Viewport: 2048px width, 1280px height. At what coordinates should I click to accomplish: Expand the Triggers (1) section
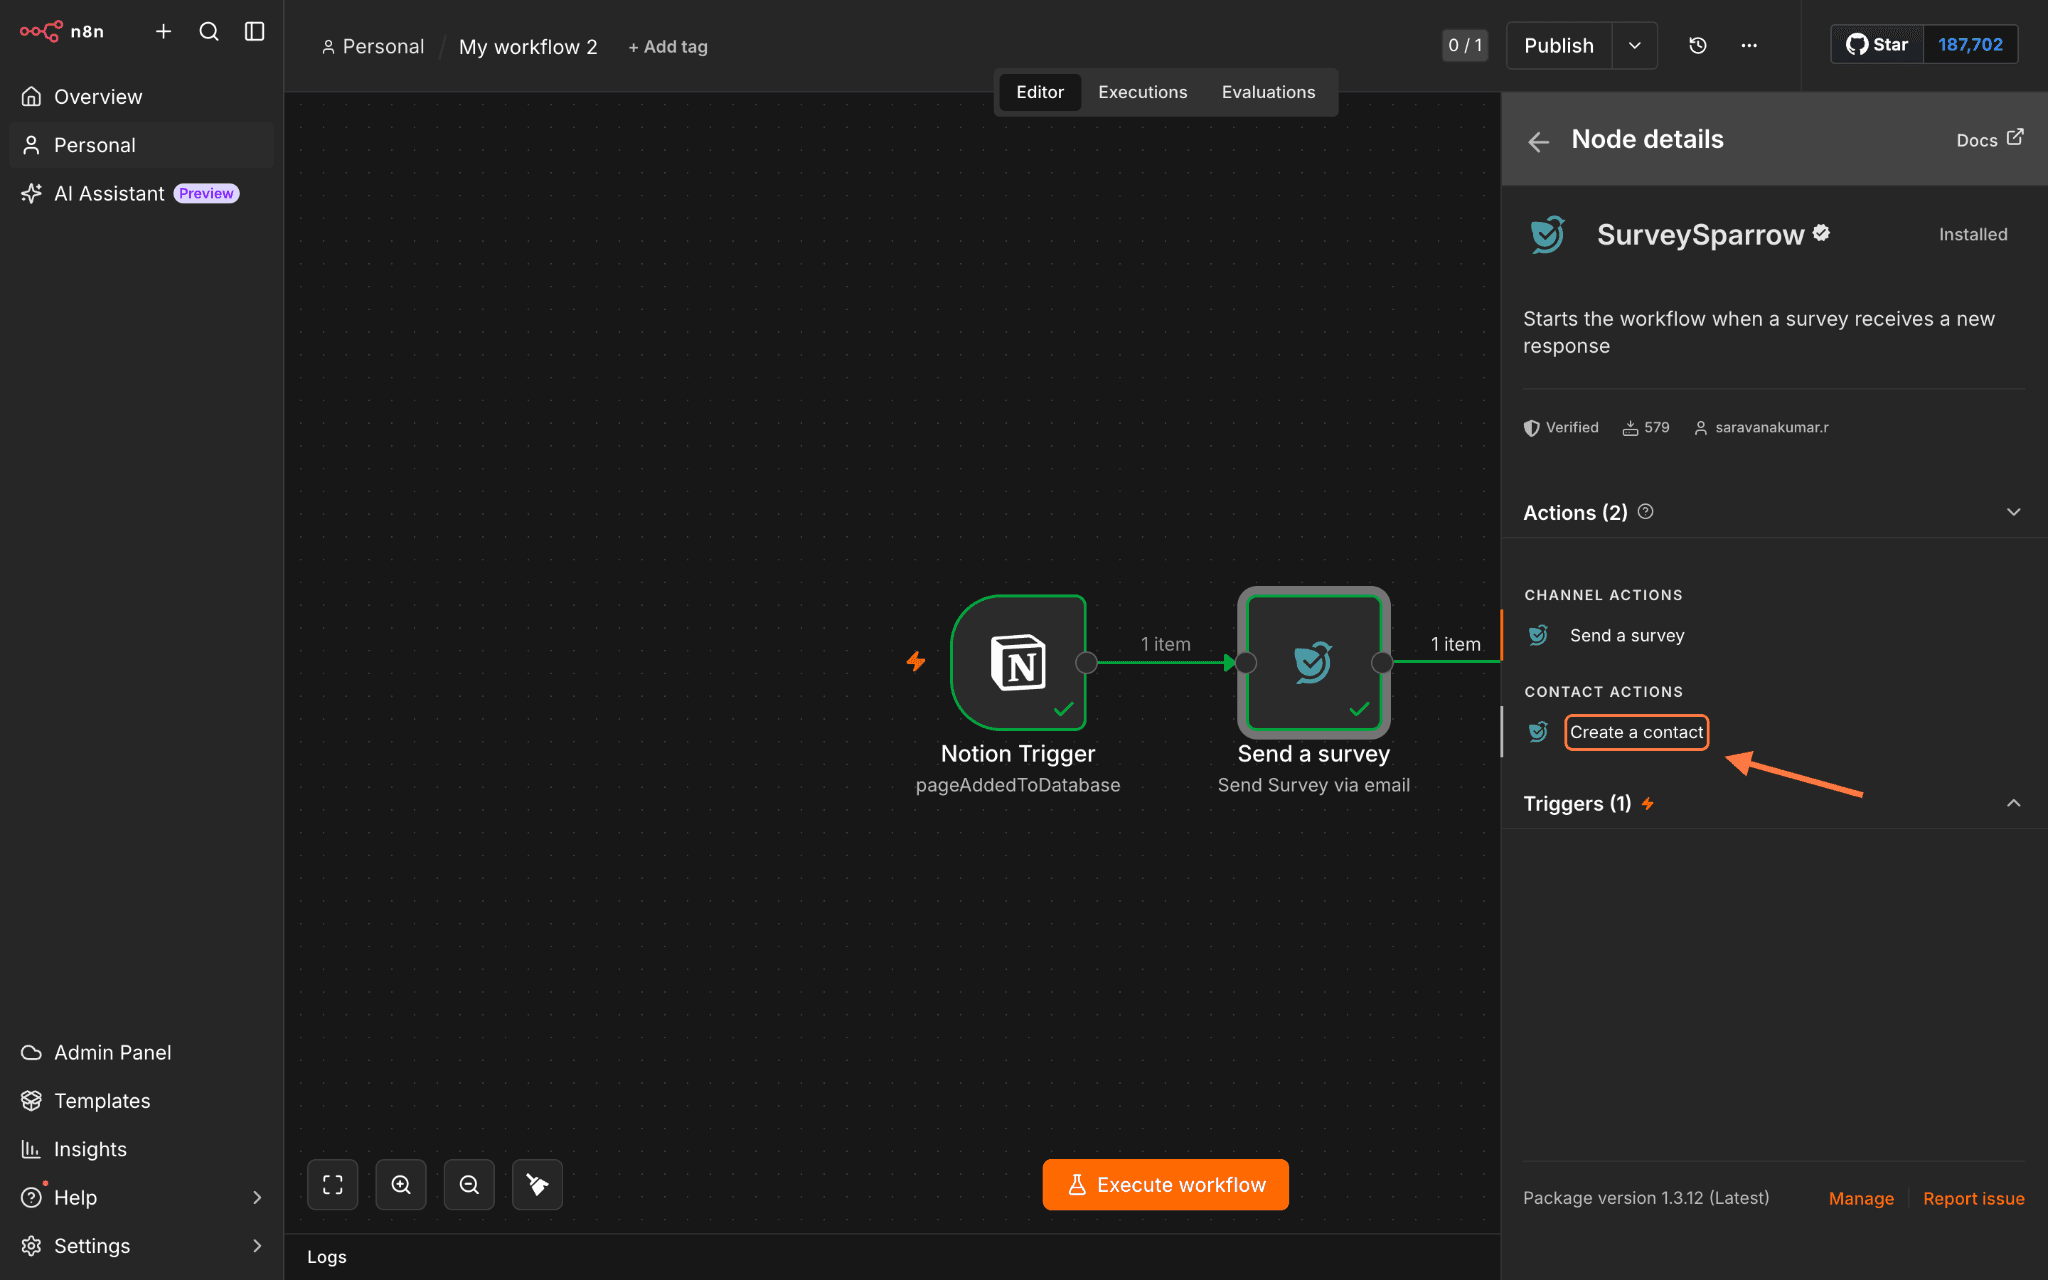tap(2014, 803)
